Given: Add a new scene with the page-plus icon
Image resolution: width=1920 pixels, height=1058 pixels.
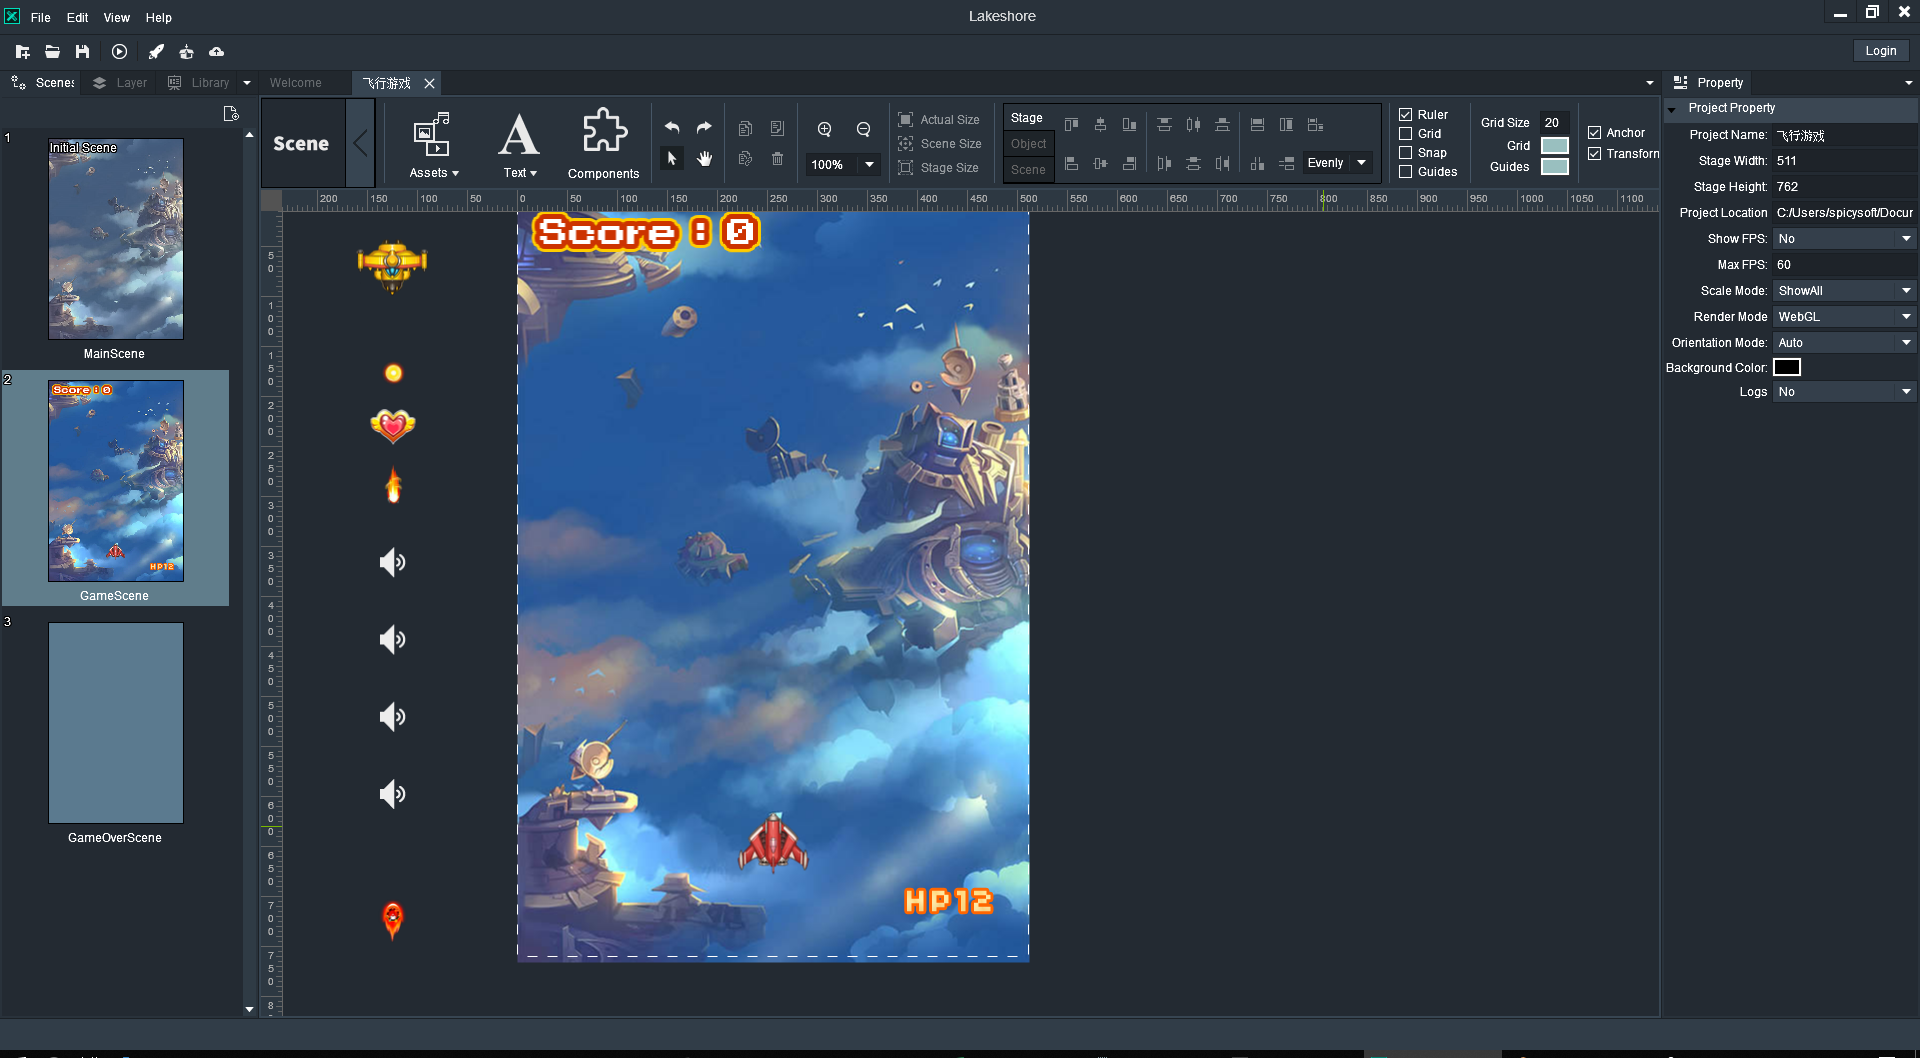Looking at the screenshot, I should coord(231,113).
